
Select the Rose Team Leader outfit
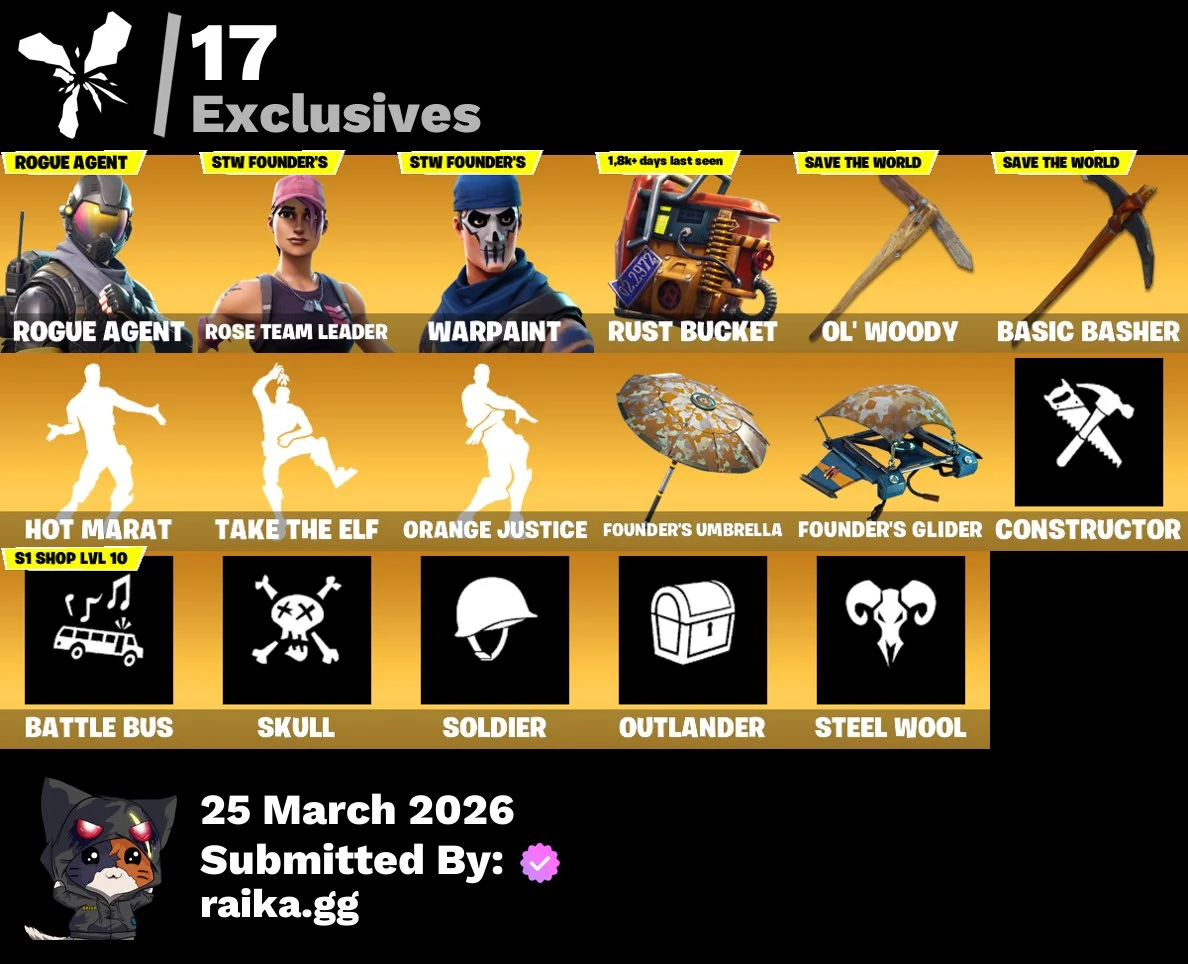click(297, 254)
